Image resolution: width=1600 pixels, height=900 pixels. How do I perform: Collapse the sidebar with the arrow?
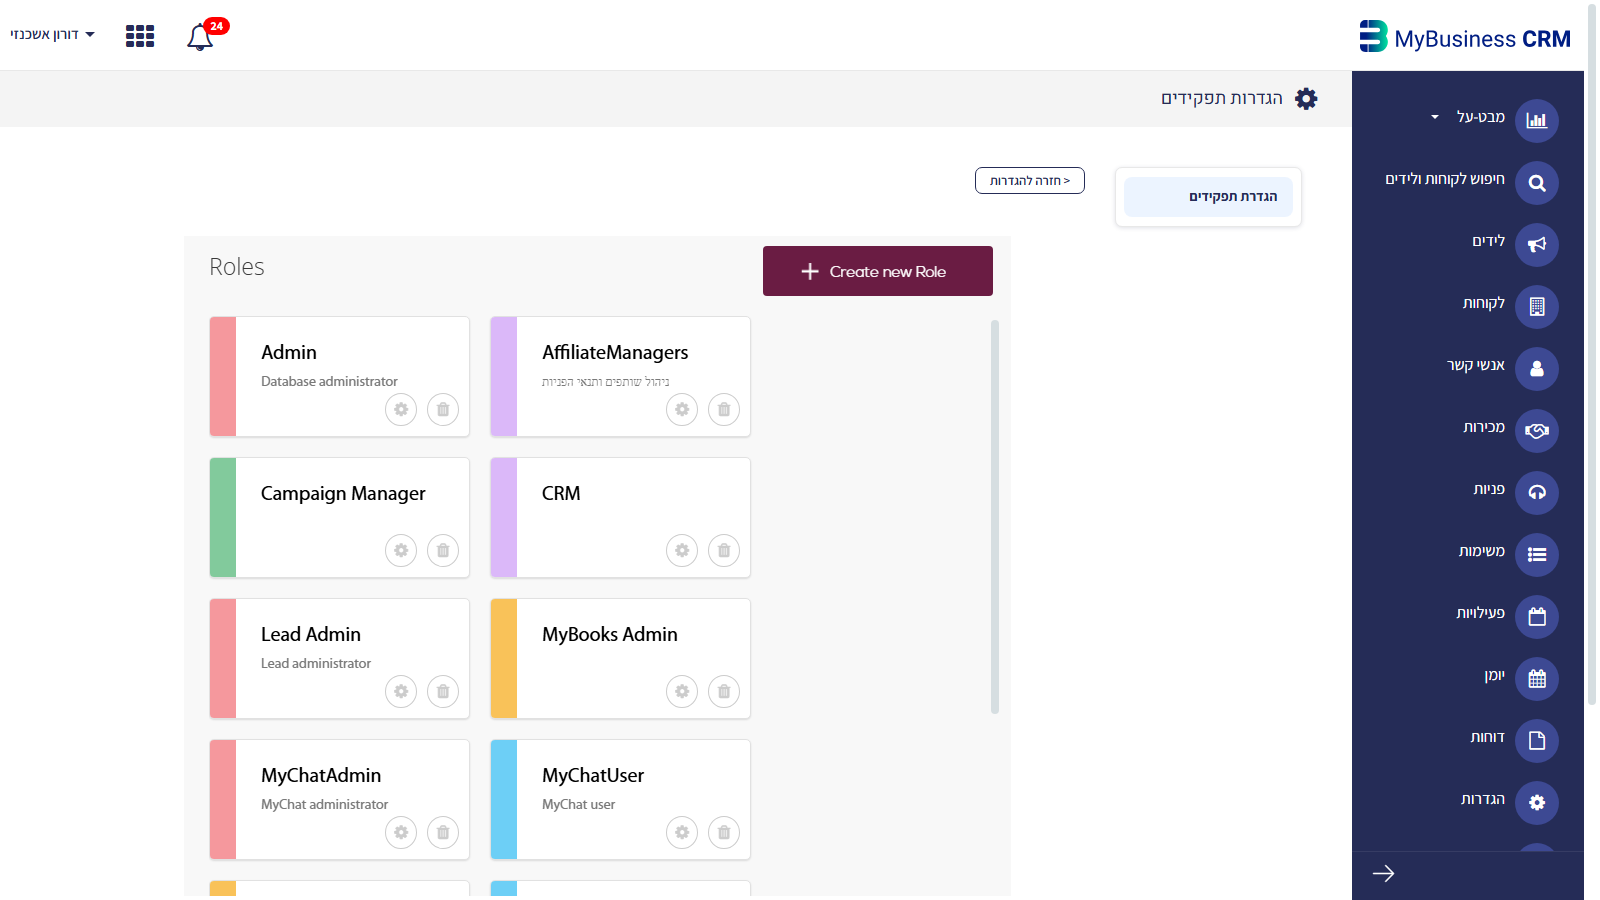tap(1384, 874)
